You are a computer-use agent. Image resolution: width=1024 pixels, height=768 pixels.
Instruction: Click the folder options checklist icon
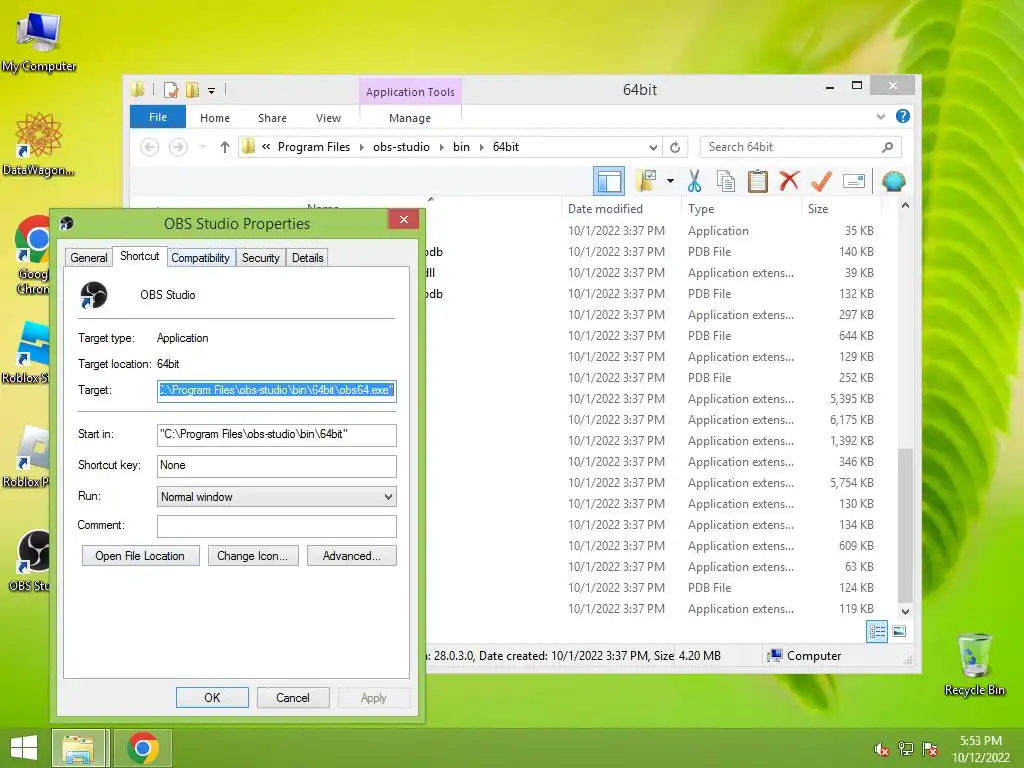(x=646, y=181)
